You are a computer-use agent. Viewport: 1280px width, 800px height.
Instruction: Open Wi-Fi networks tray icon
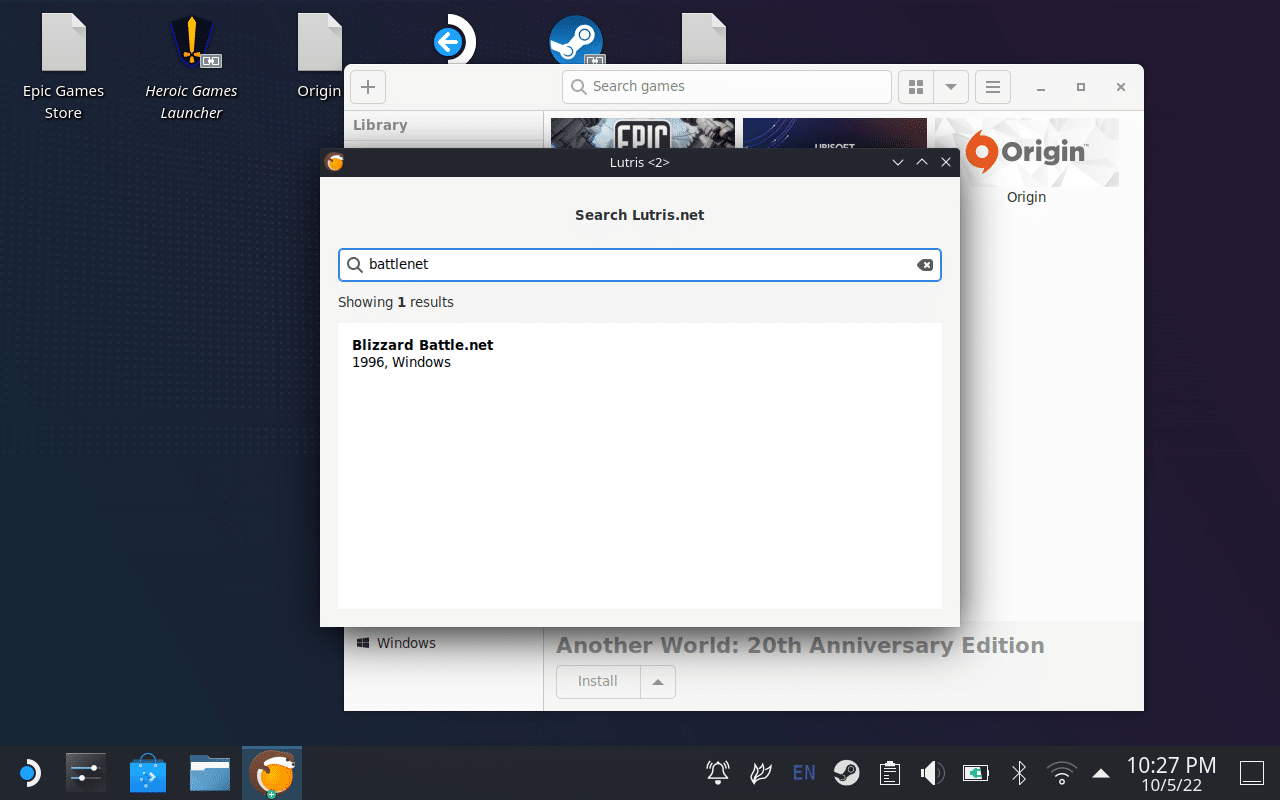pyautogui.click(x=1061, y=773)
